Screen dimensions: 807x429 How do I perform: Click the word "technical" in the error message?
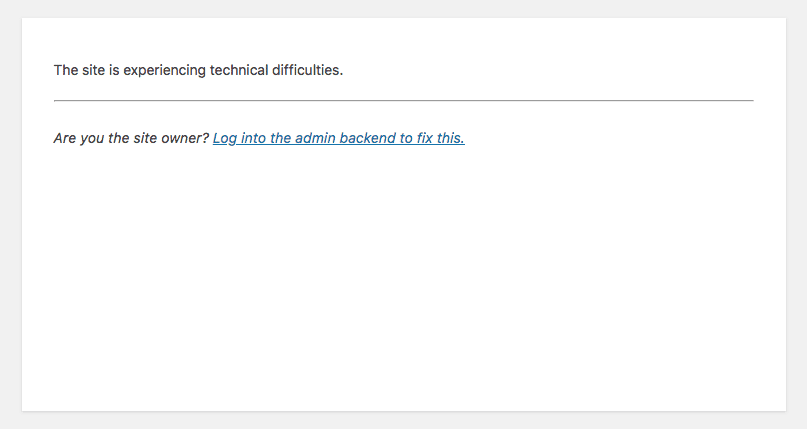tap(238, 70)
